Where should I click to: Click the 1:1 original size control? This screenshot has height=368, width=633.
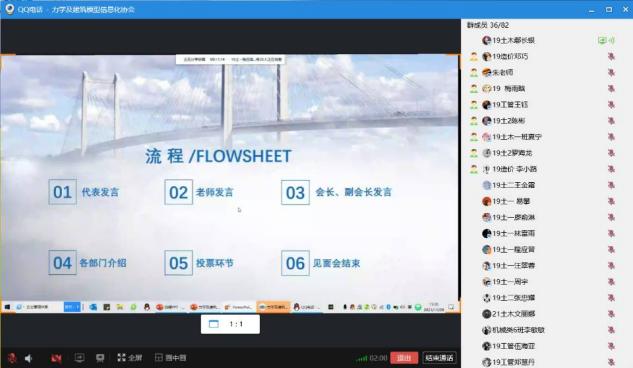(236, 324)
